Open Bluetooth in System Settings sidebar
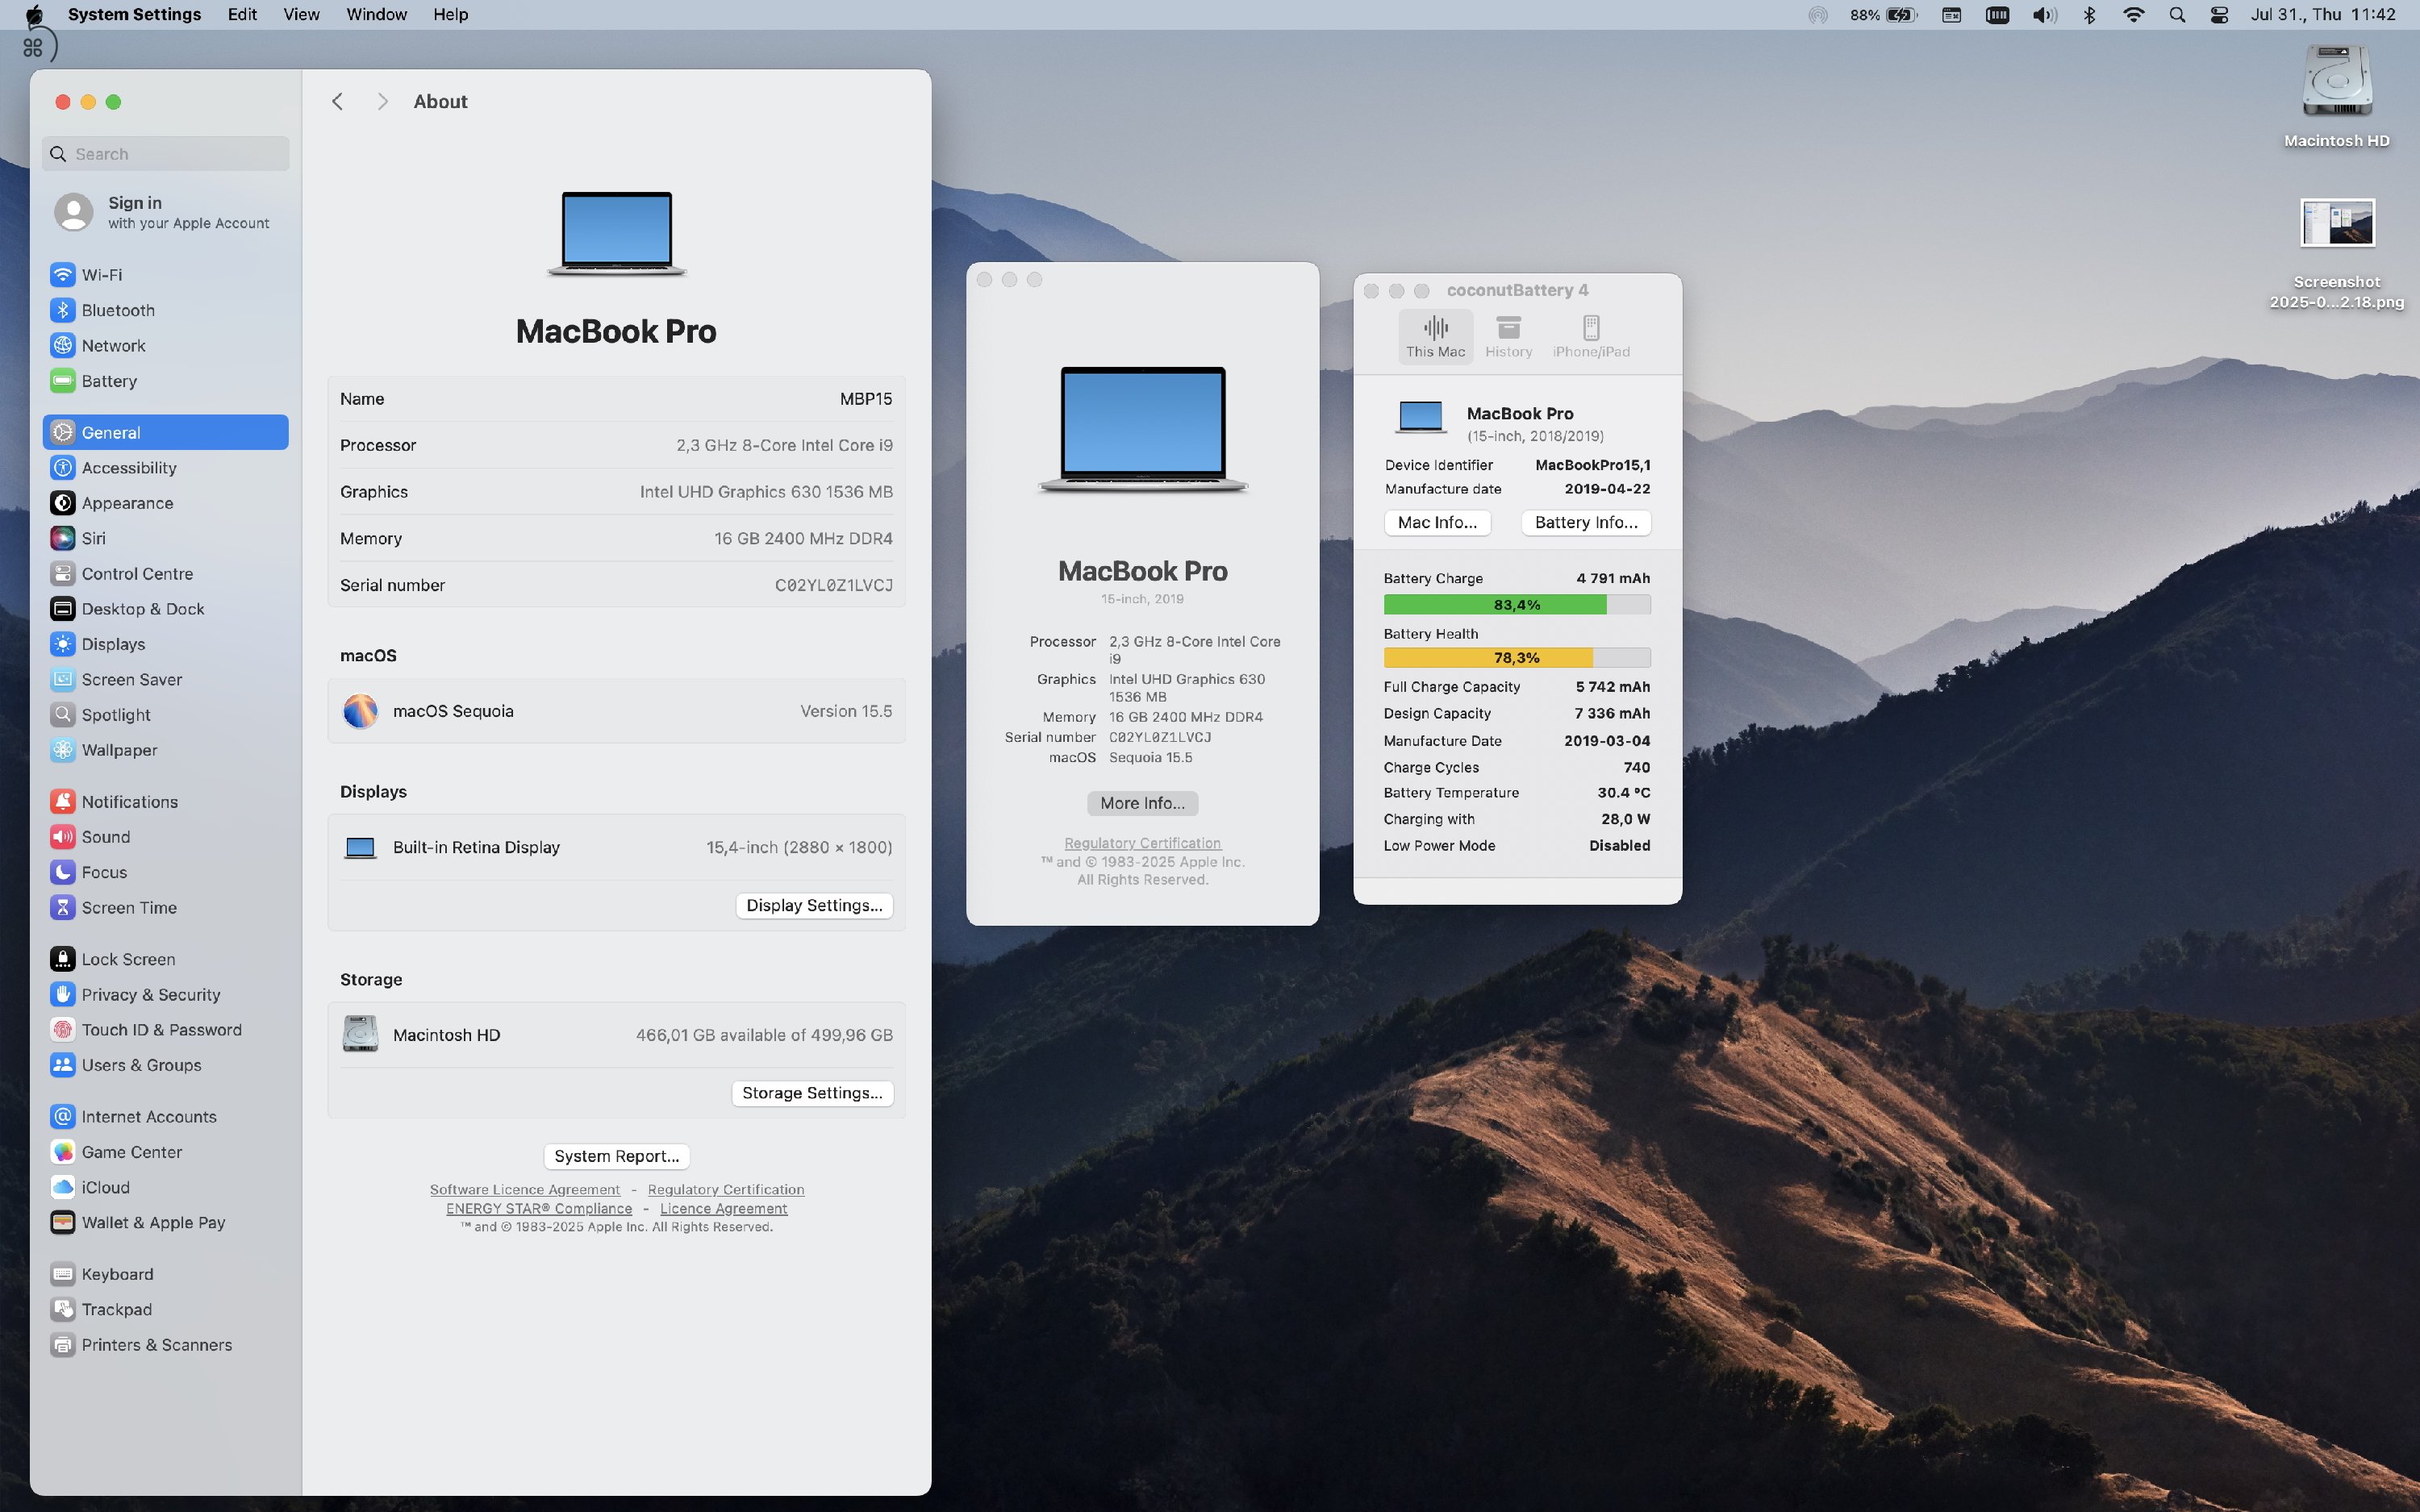 coord(165,310)
